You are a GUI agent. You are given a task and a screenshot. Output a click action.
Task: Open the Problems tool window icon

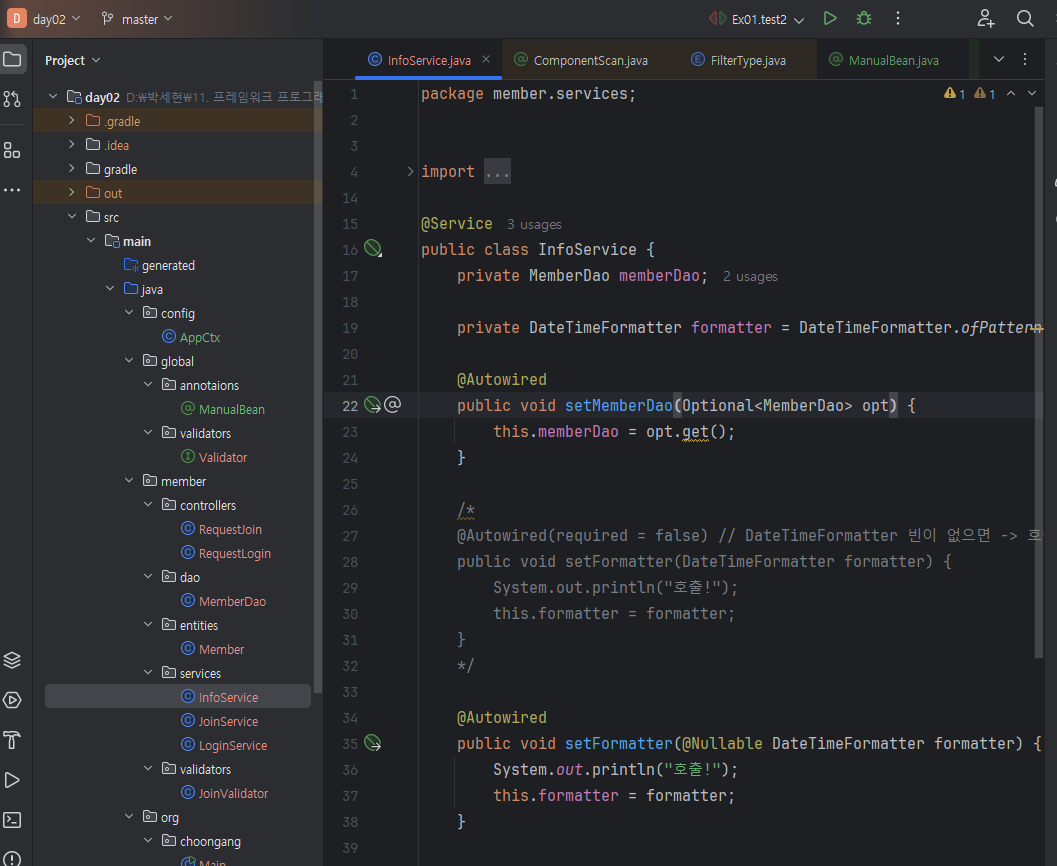pyautogui.click(x=12, y=858)
